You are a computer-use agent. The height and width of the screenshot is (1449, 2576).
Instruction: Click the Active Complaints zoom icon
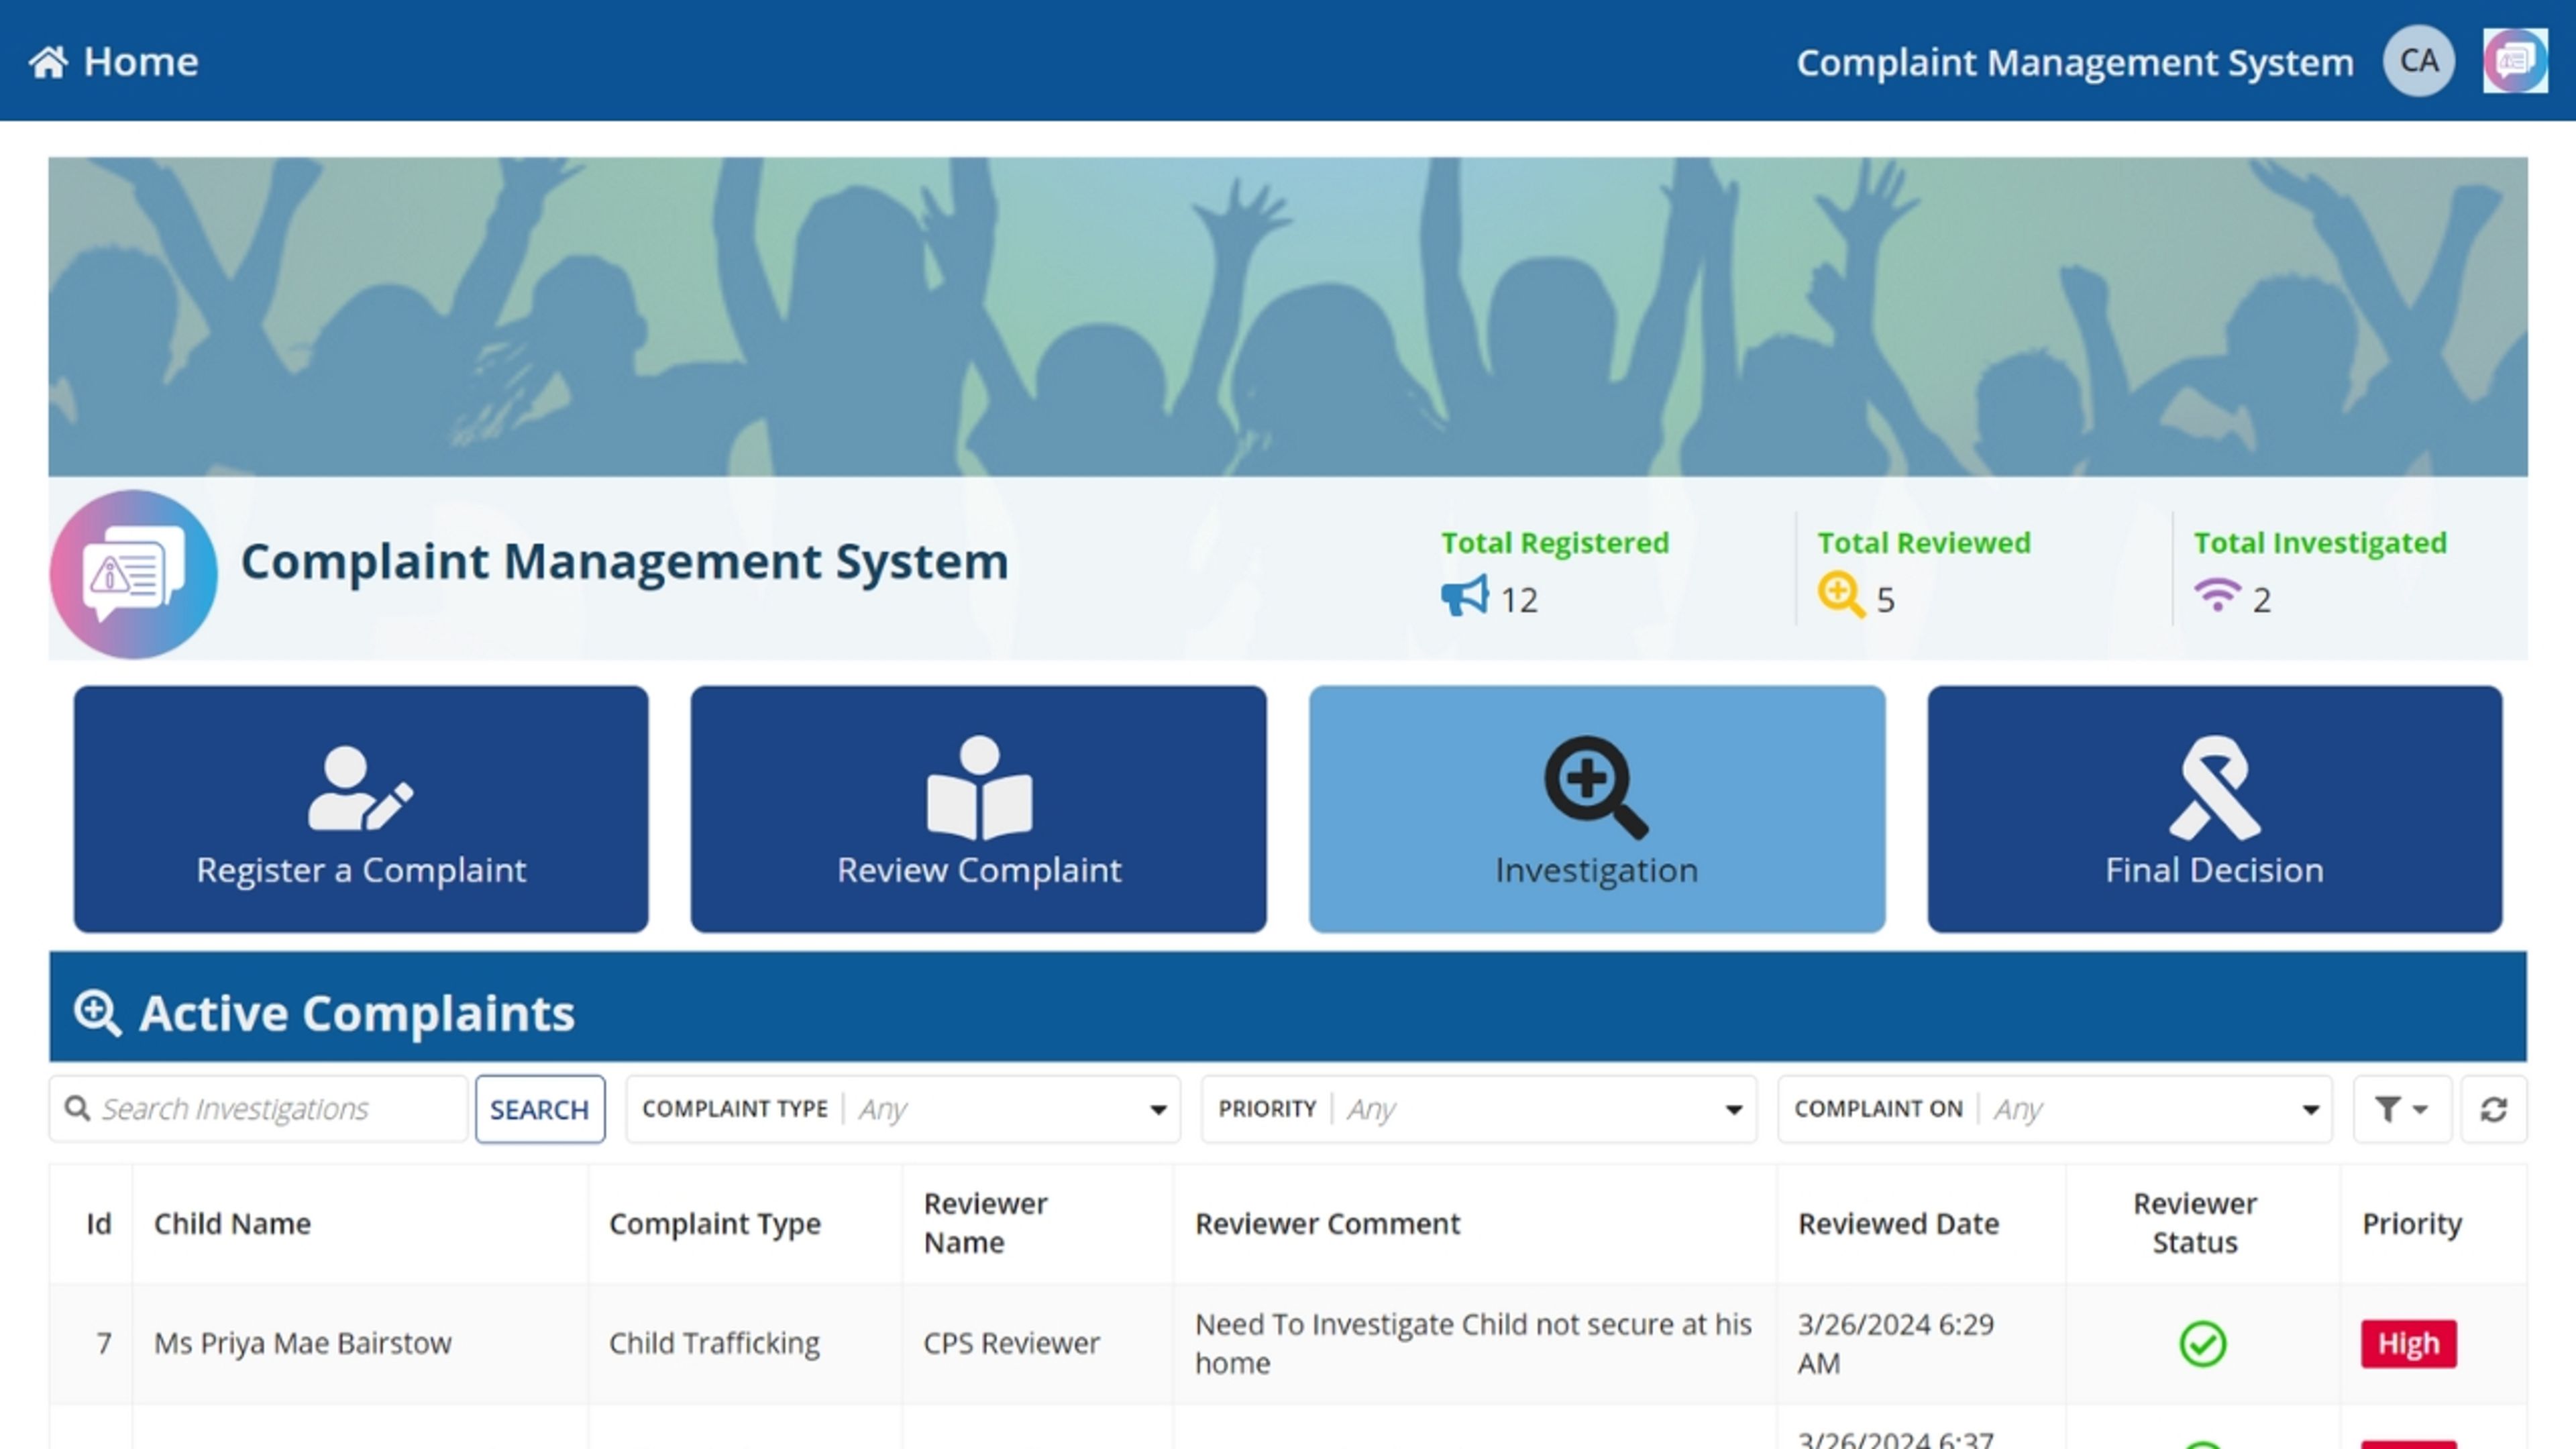point(98,1013)
